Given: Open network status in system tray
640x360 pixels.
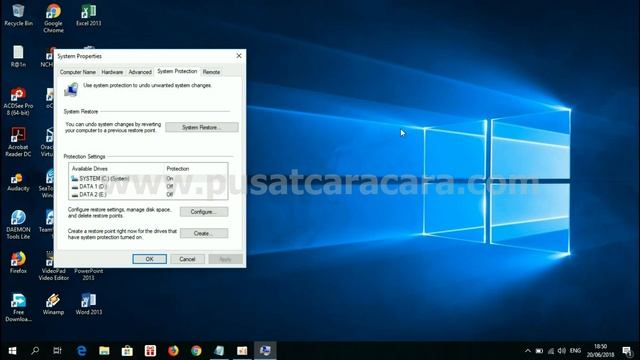Looking at the screenshot, I should [x=551, y=351].
